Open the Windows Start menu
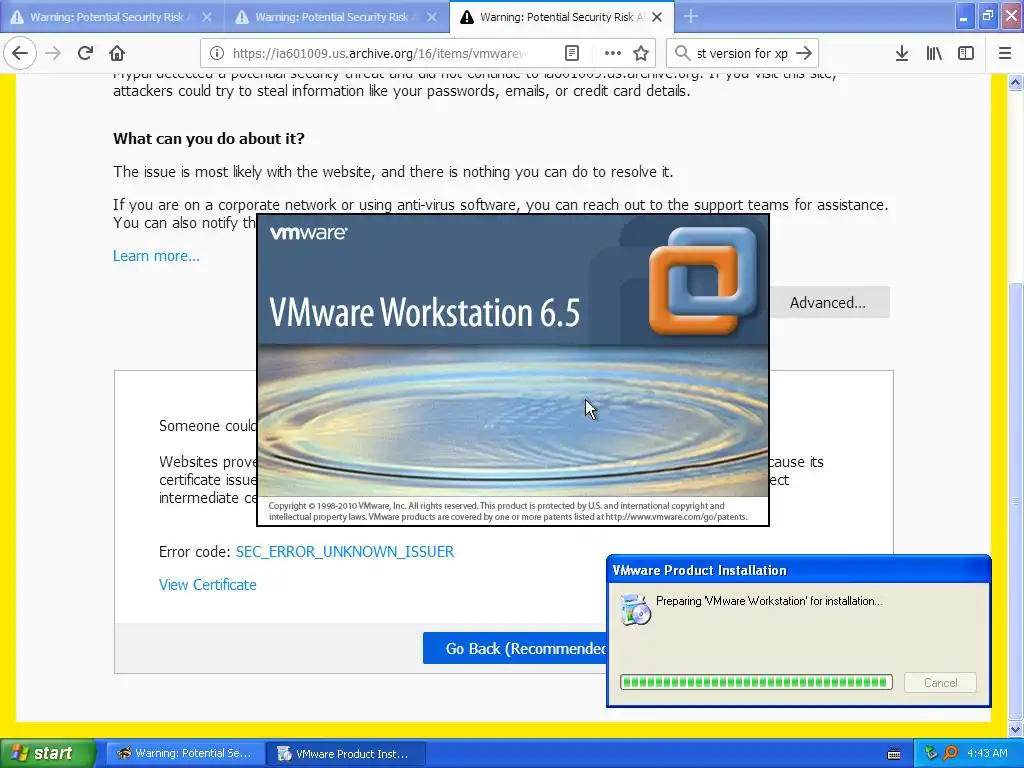Viewport: 1024px width, 768px height. [47, 753]
